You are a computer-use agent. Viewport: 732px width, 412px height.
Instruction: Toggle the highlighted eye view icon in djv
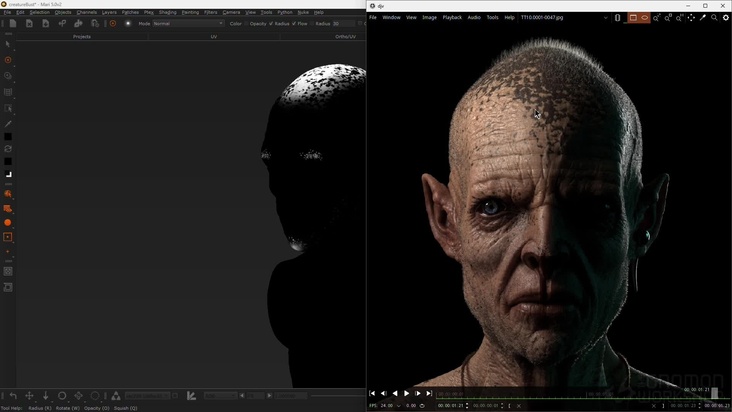tap(645, 18)
